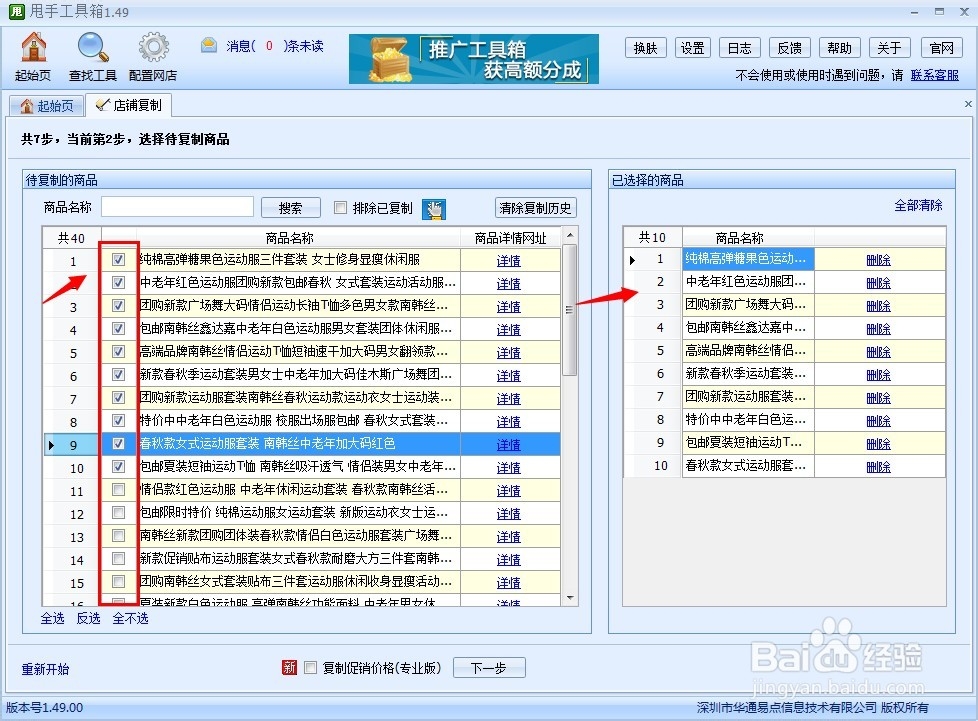The image size is (978, 721).
Task: Check the box for 包邮限时特价 row
Action: [x=119, y=513]
